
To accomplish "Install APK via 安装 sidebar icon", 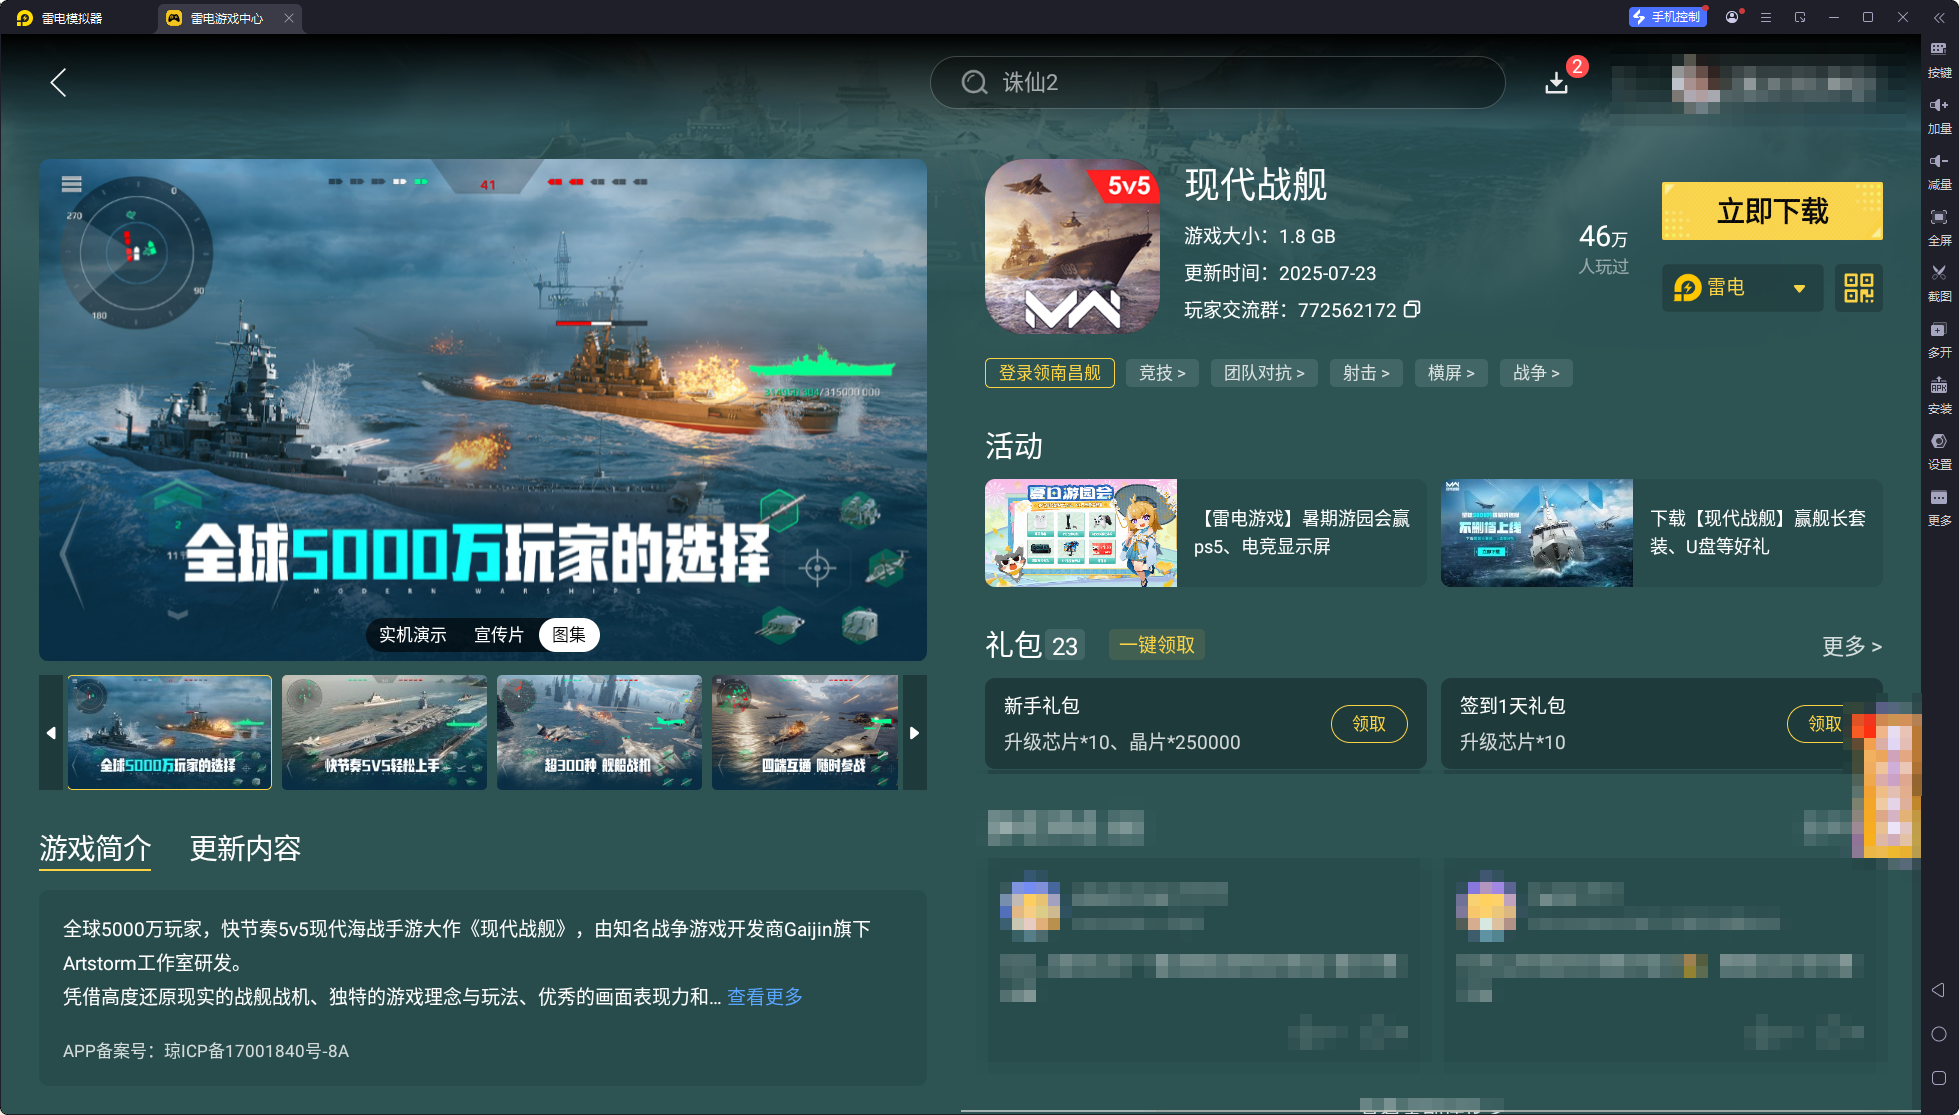I will (1939, 396).
